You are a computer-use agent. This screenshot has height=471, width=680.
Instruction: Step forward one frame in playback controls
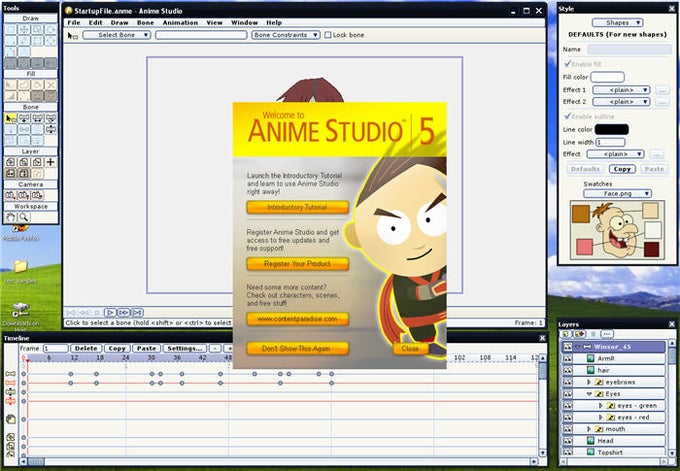tap(124, 312)
